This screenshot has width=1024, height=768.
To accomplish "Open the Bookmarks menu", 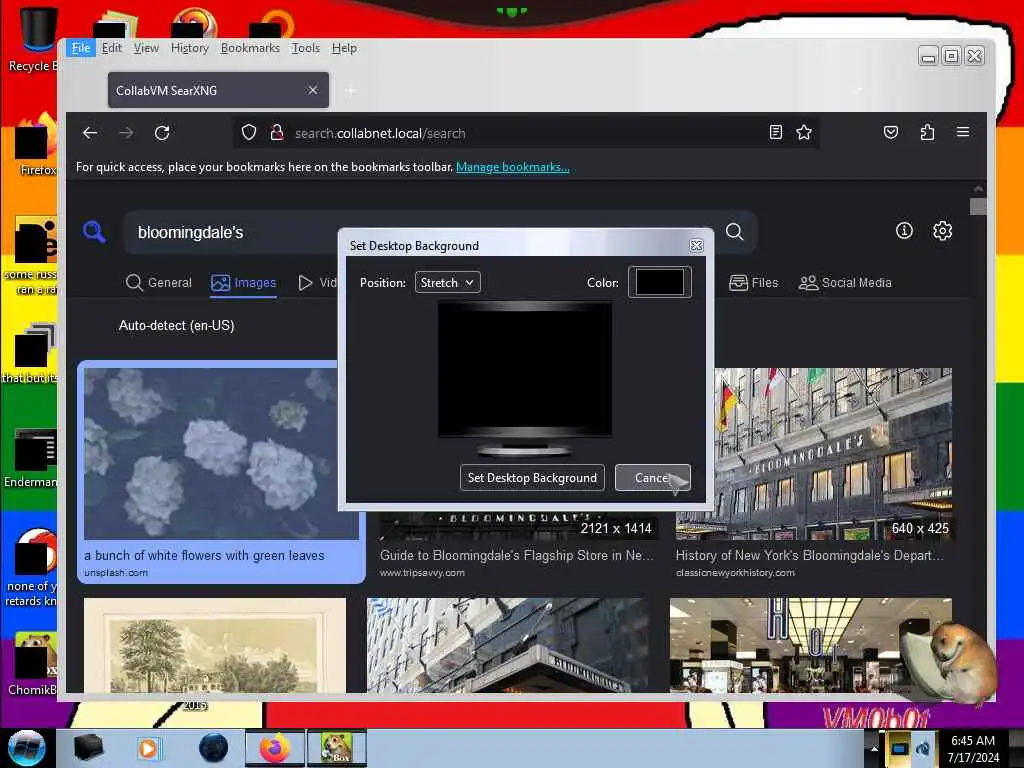I will pos(250,48).
